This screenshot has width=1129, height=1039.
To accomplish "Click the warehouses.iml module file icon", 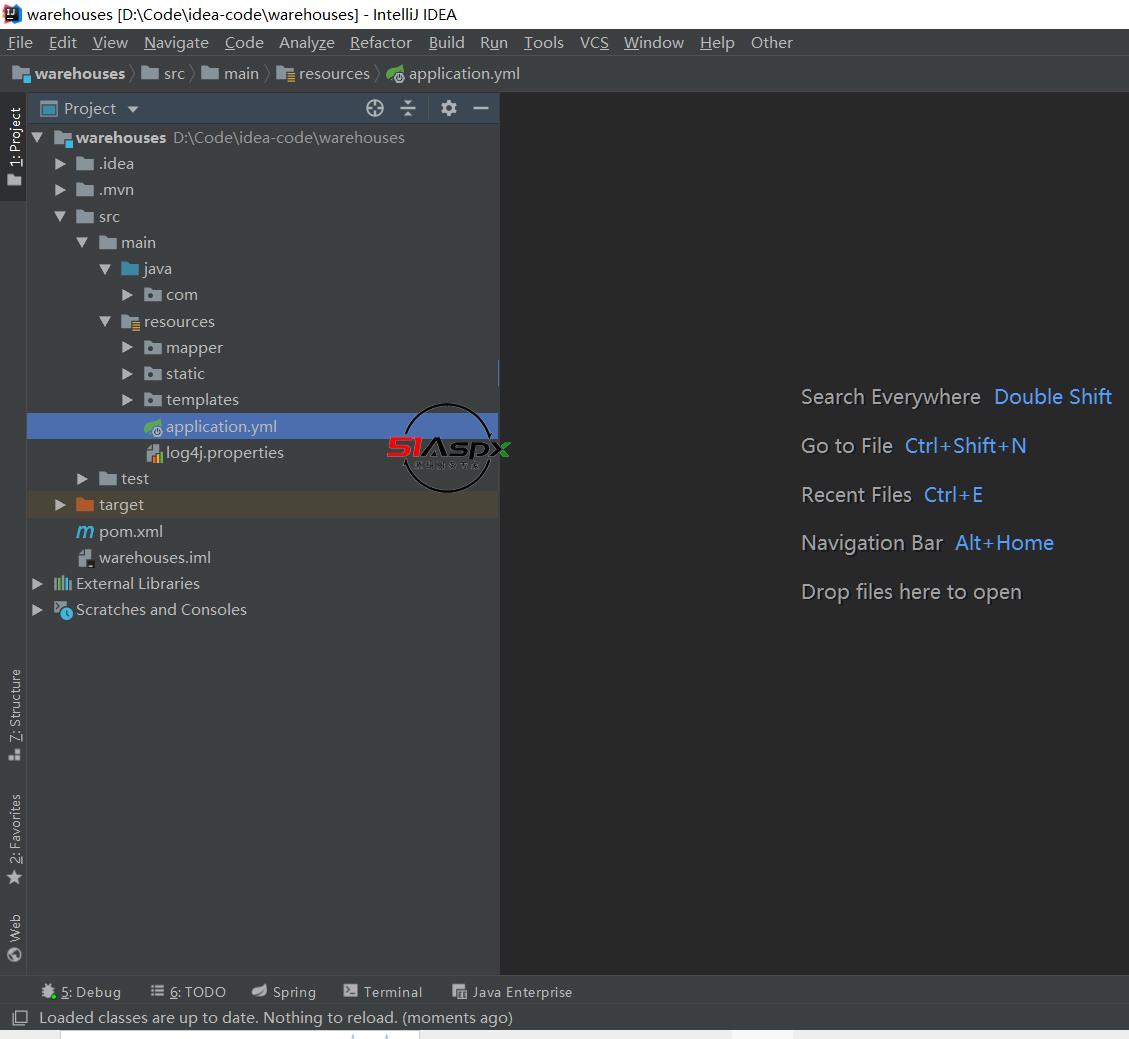I will [x=86, y=558].
